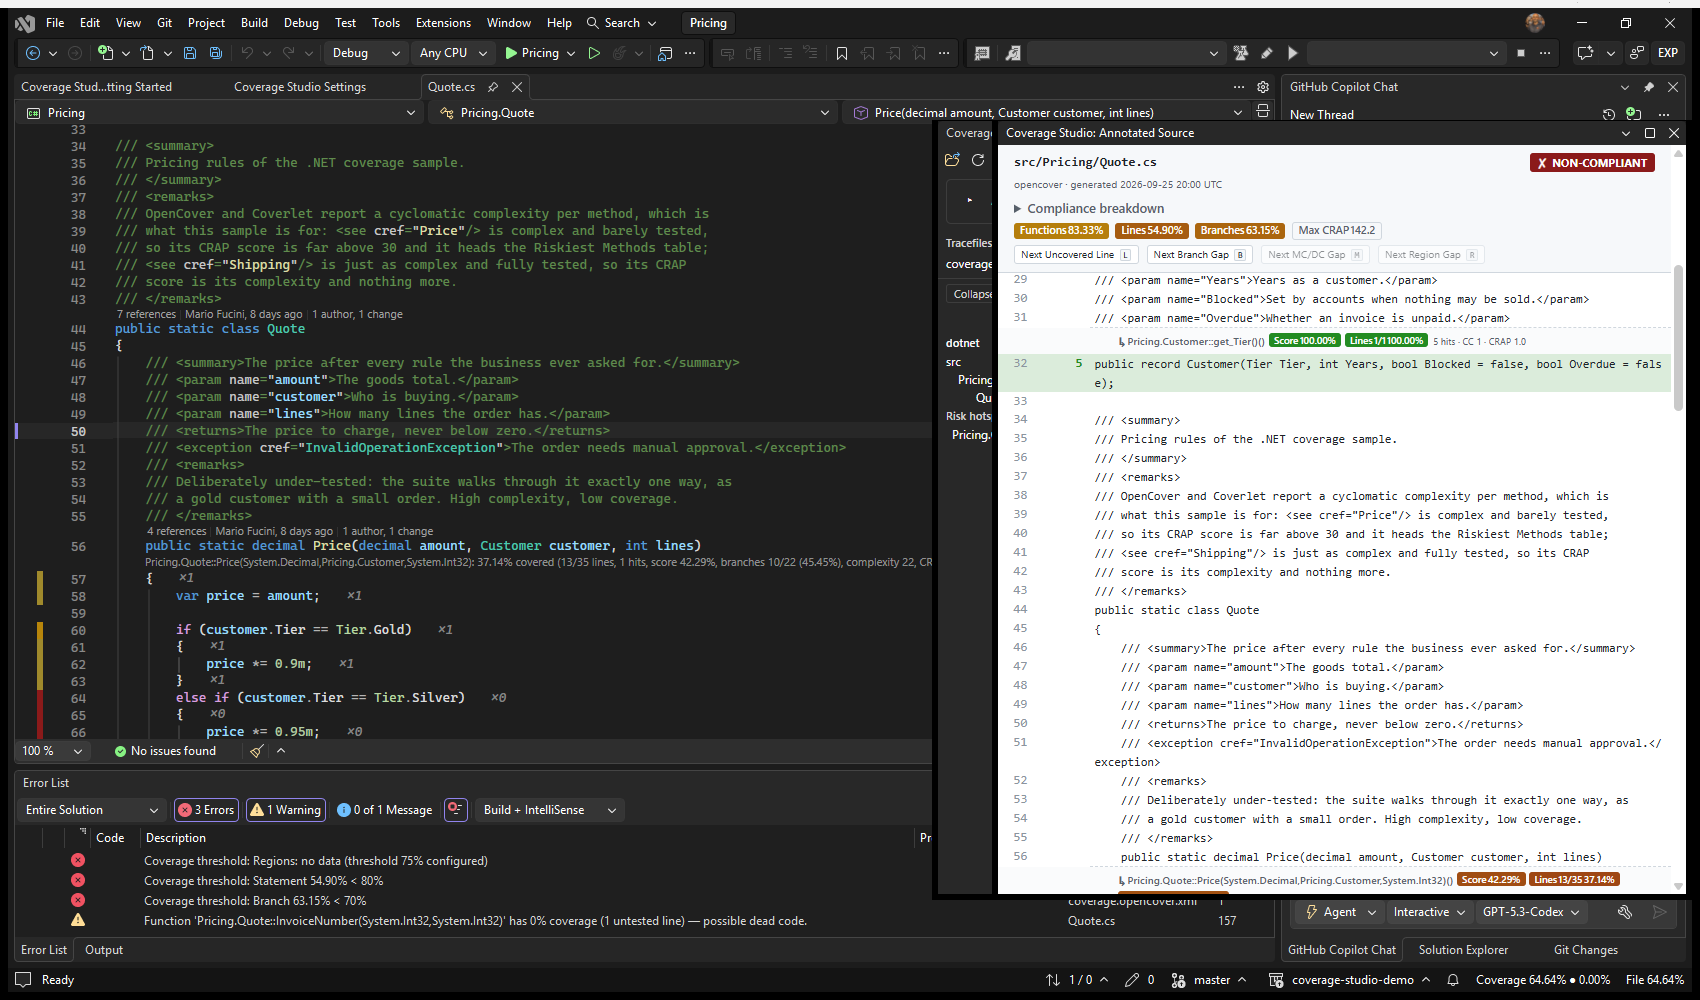Click the Lines 54.90% coverage badge

click(x=1152, y=230)
